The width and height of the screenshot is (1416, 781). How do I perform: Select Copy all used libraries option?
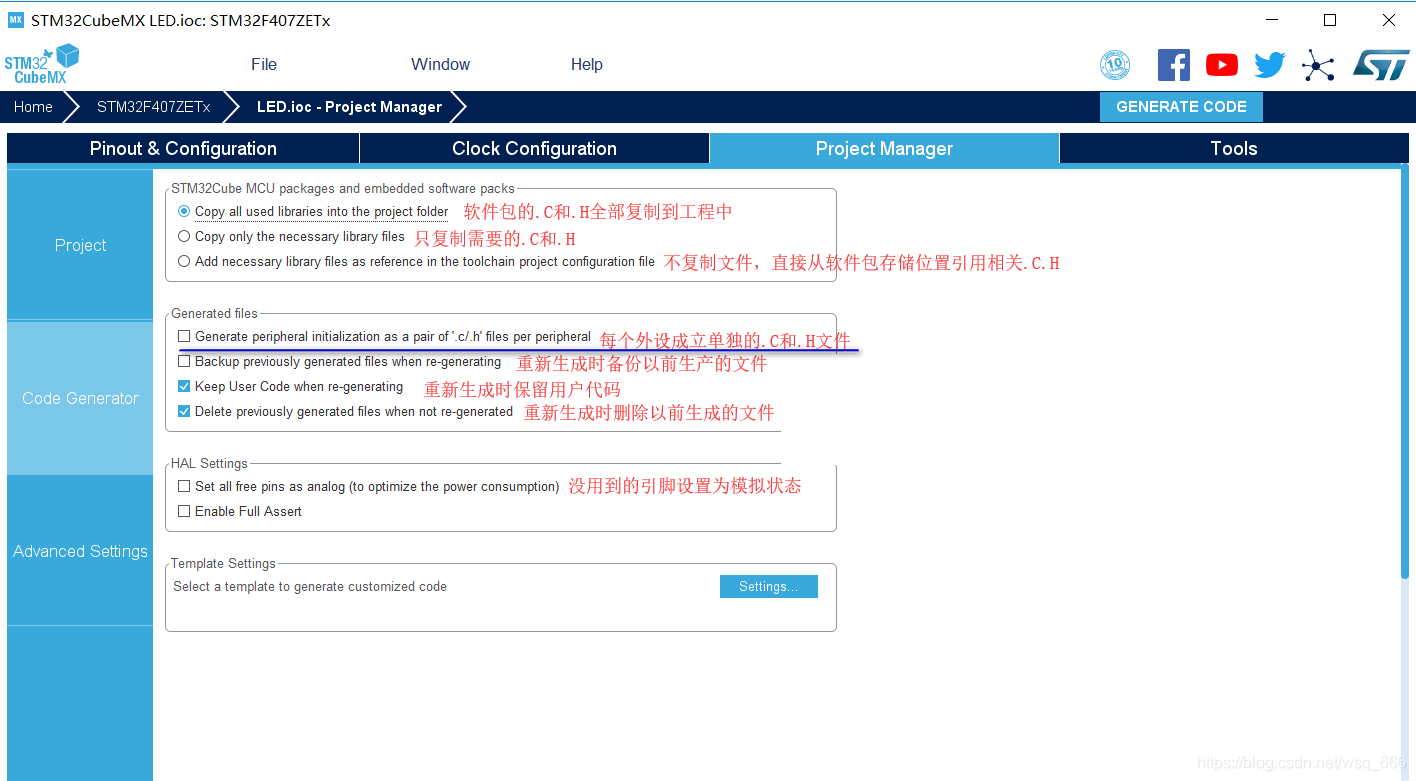(184, 212)
